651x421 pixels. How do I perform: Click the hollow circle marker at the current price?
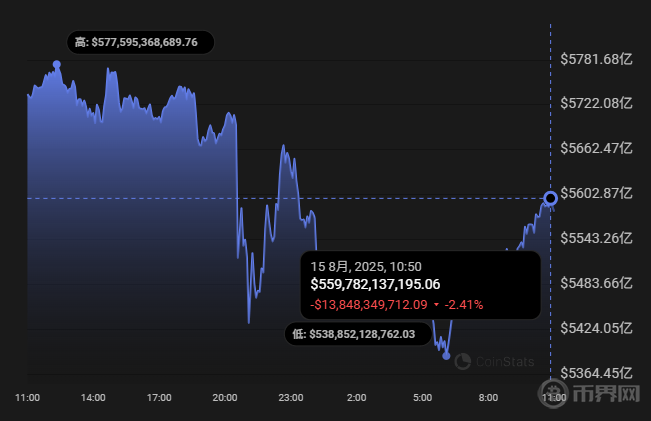[x=550, y=198]
